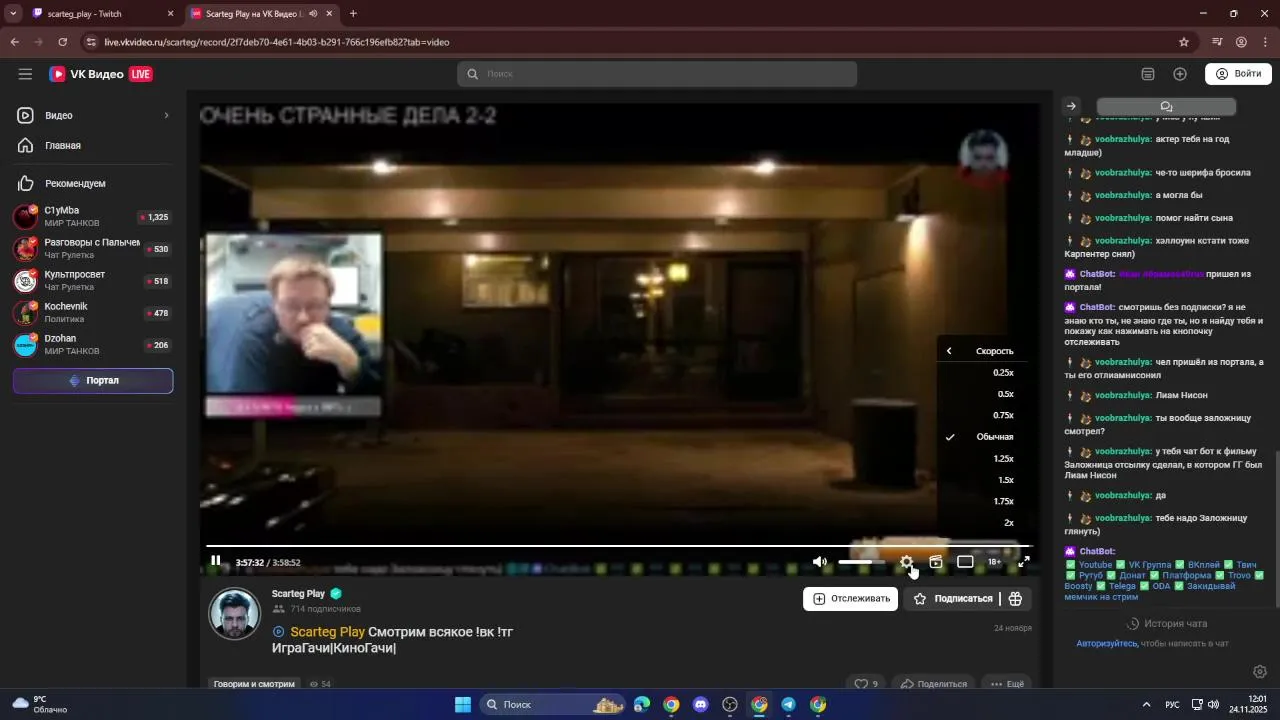Switch to scarteg_play Twitch browser tab

98,14
